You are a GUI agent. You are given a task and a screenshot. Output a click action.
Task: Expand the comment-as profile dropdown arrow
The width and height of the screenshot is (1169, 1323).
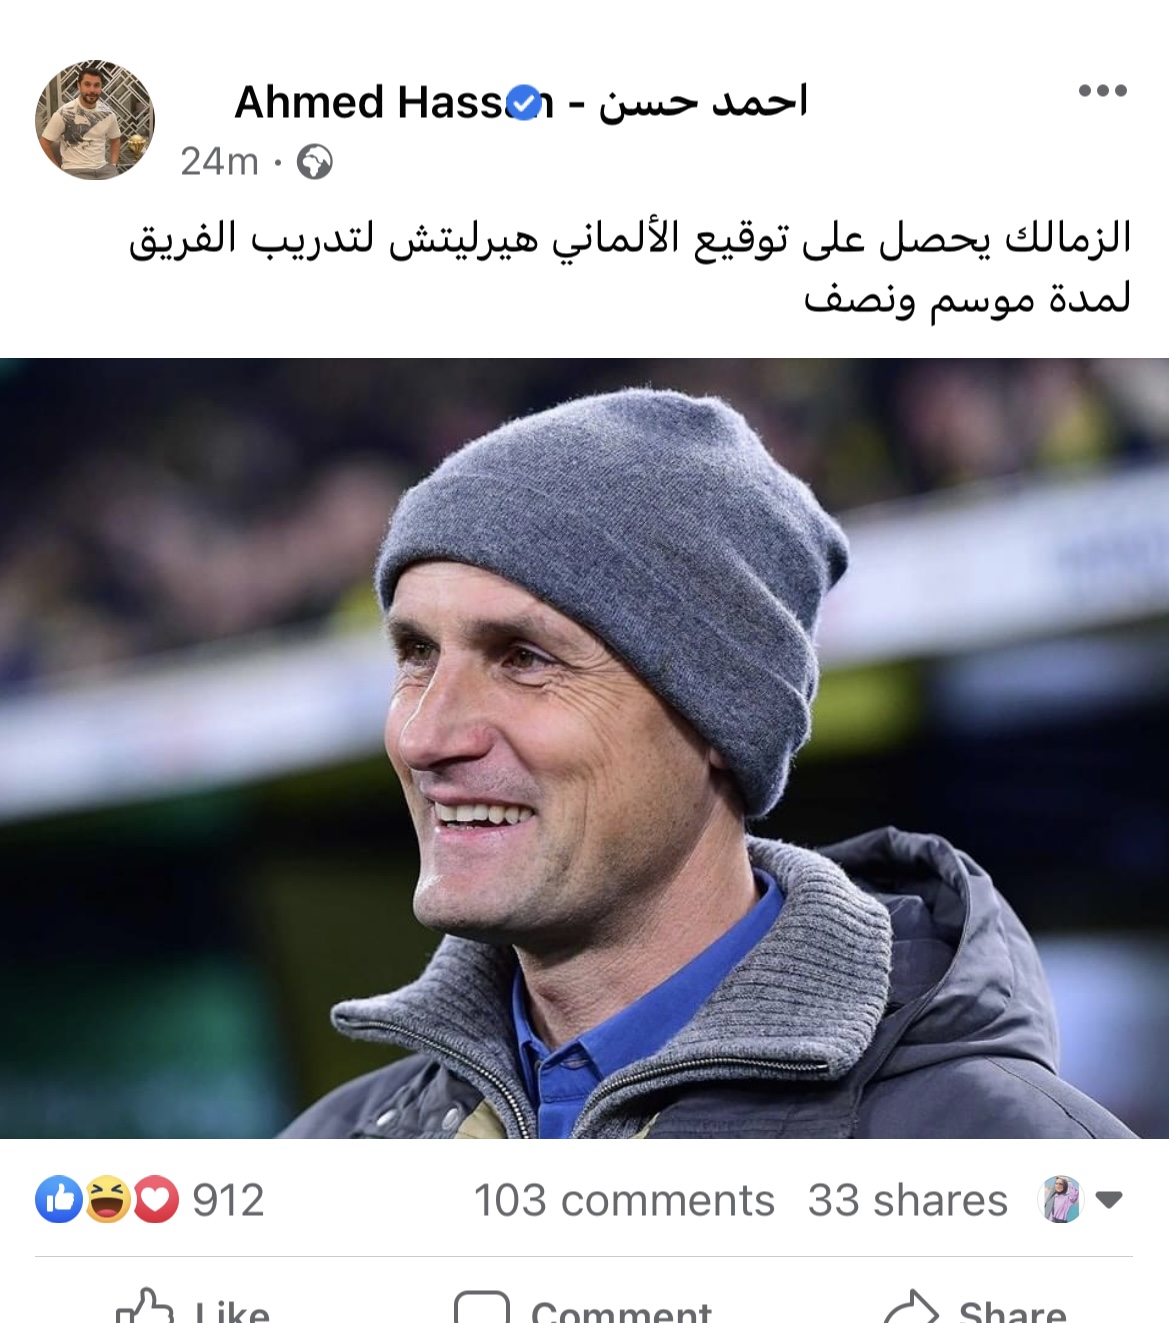tap(1109, 1199)
